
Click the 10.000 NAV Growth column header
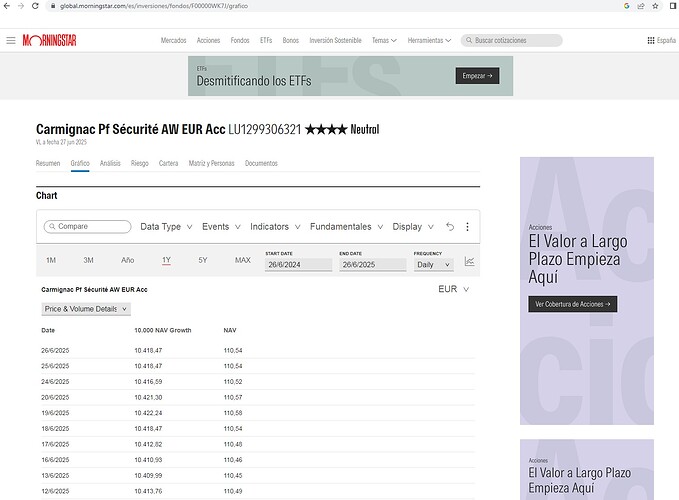(x=163, y=330)
